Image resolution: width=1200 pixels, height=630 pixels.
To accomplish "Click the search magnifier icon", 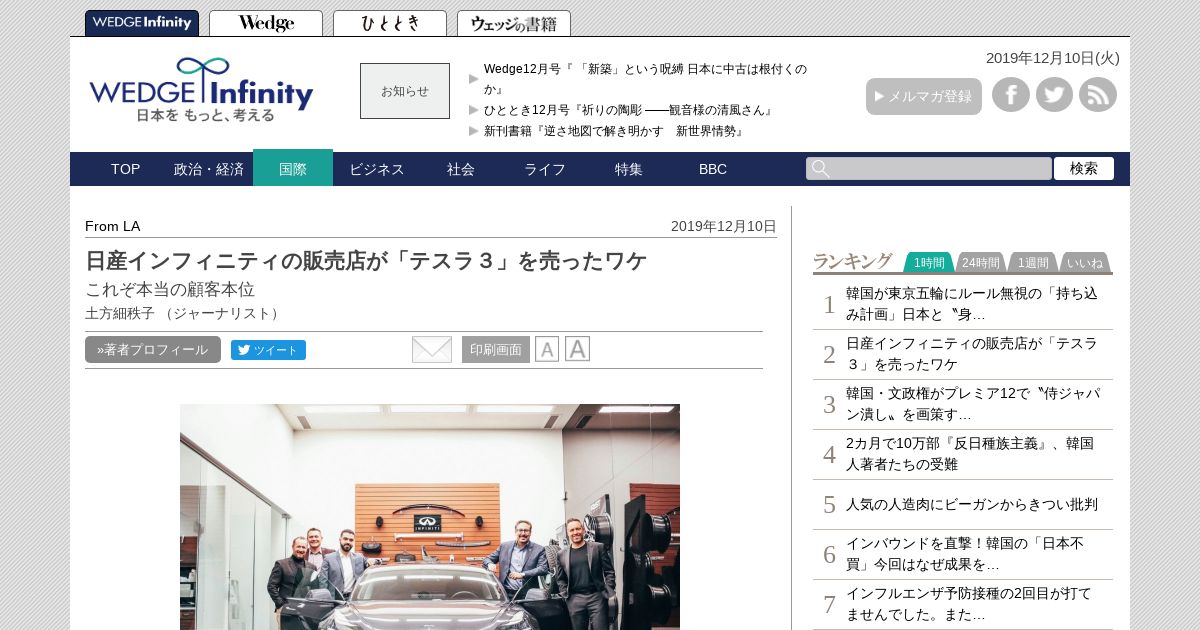I will [820, 169].
